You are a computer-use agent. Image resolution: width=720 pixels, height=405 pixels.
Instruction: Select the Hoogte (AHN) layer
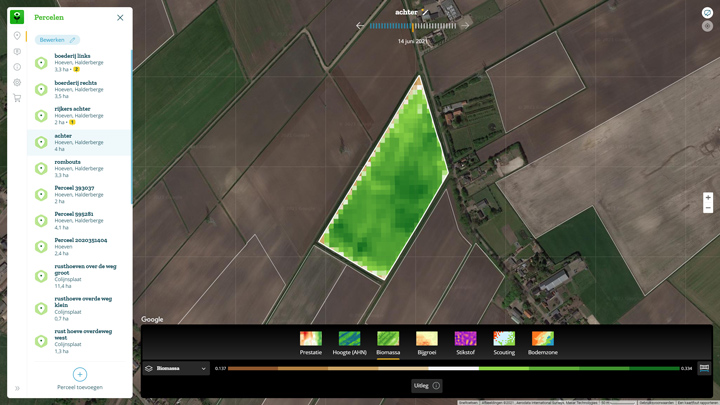coord(349,343)
